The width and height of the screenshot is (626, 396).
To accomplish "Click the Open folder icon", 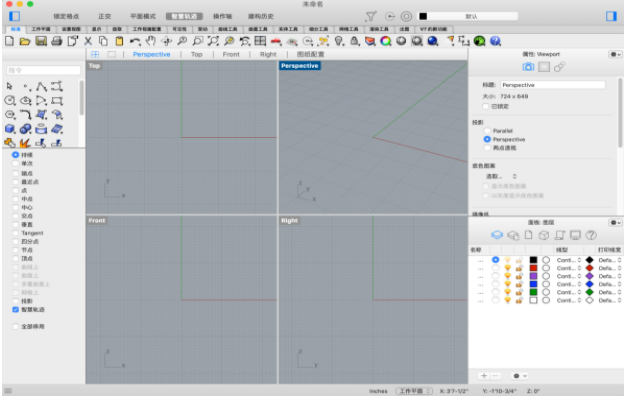I will click(x=25, y=41).
